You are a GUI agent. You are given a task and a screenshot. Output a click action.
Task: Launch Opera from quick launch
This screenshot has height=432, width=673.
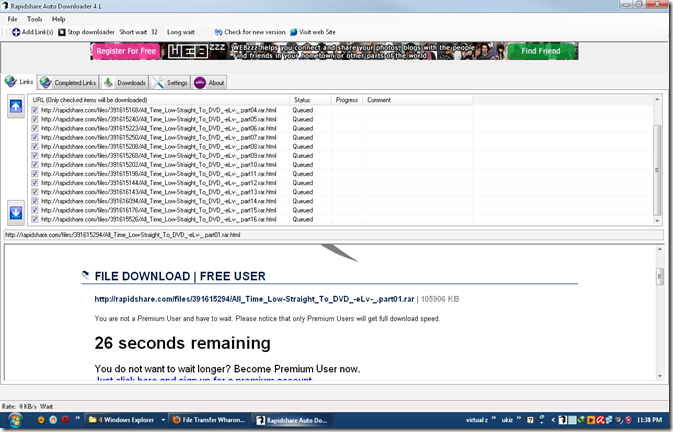click(65, 420)
